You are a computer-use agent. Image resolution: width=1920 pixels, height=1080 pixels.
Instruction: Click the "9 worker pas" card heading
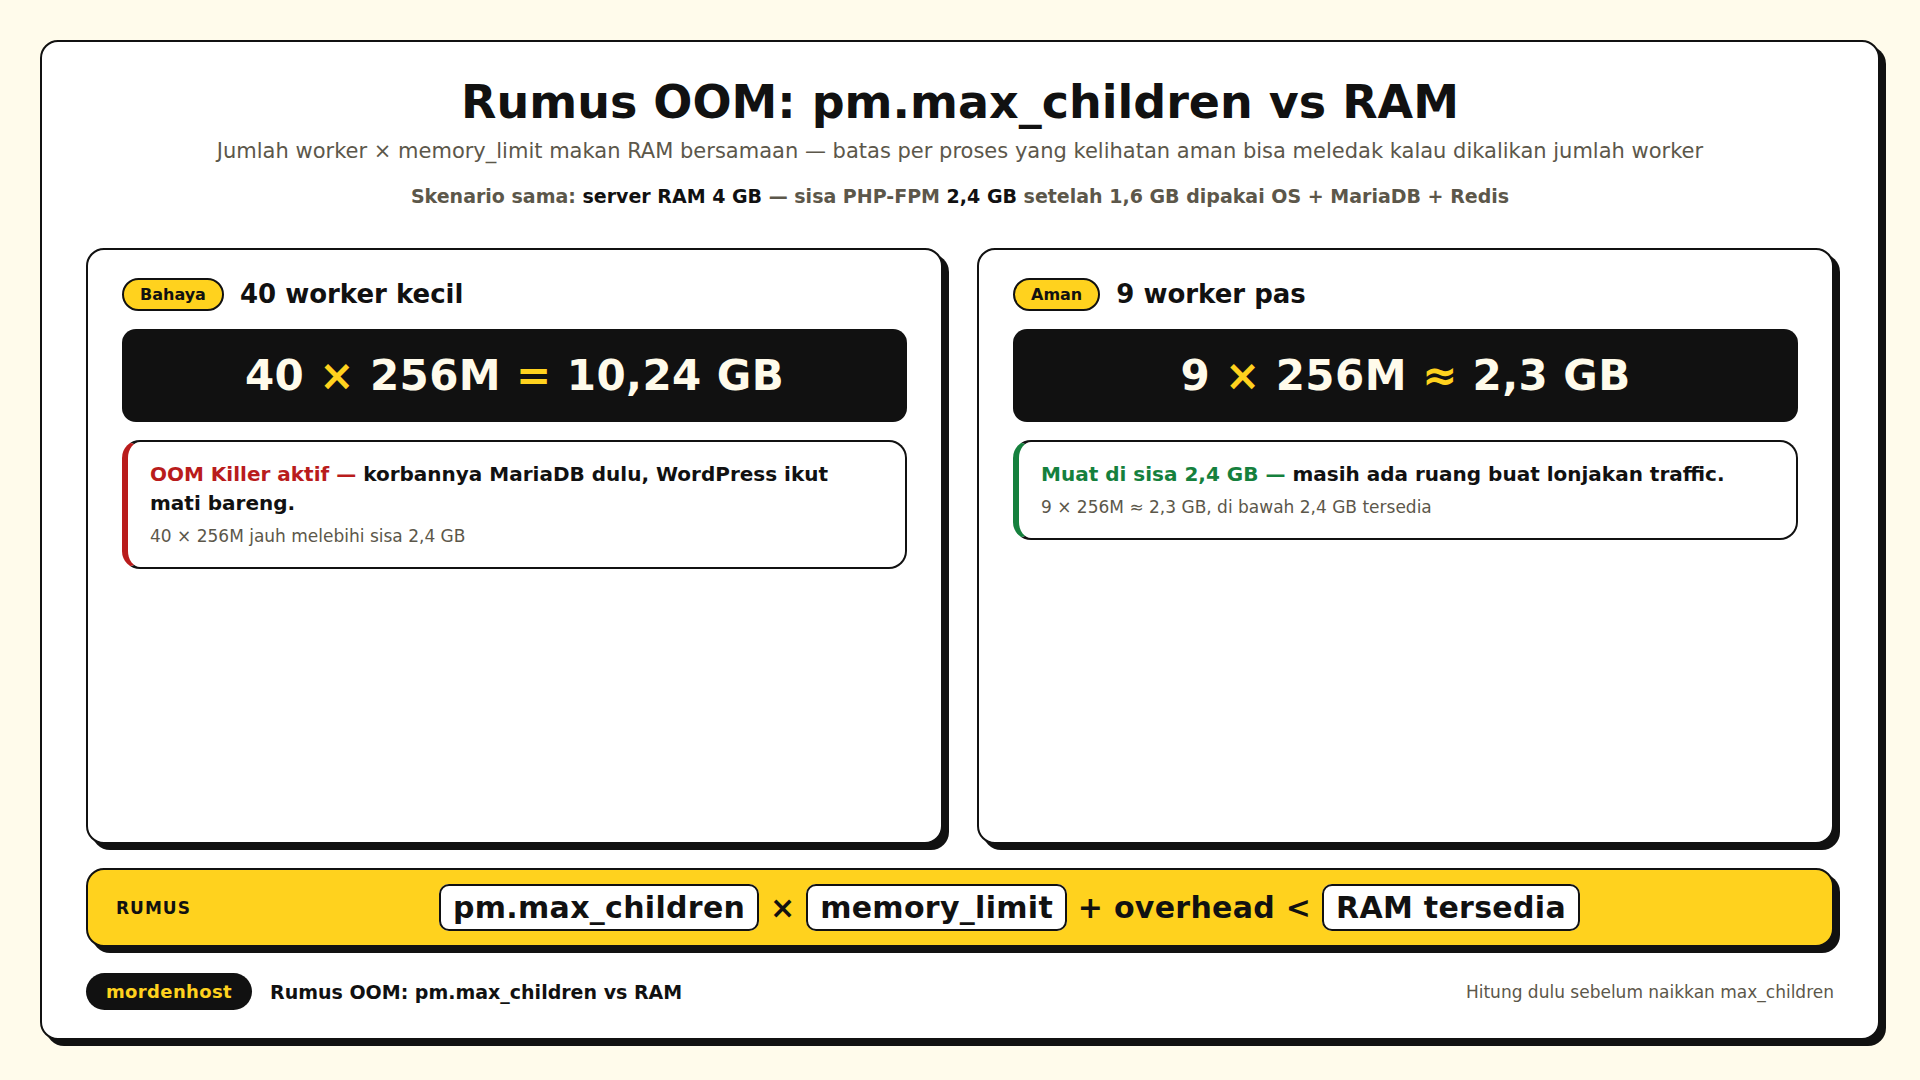click(1211, 294)
